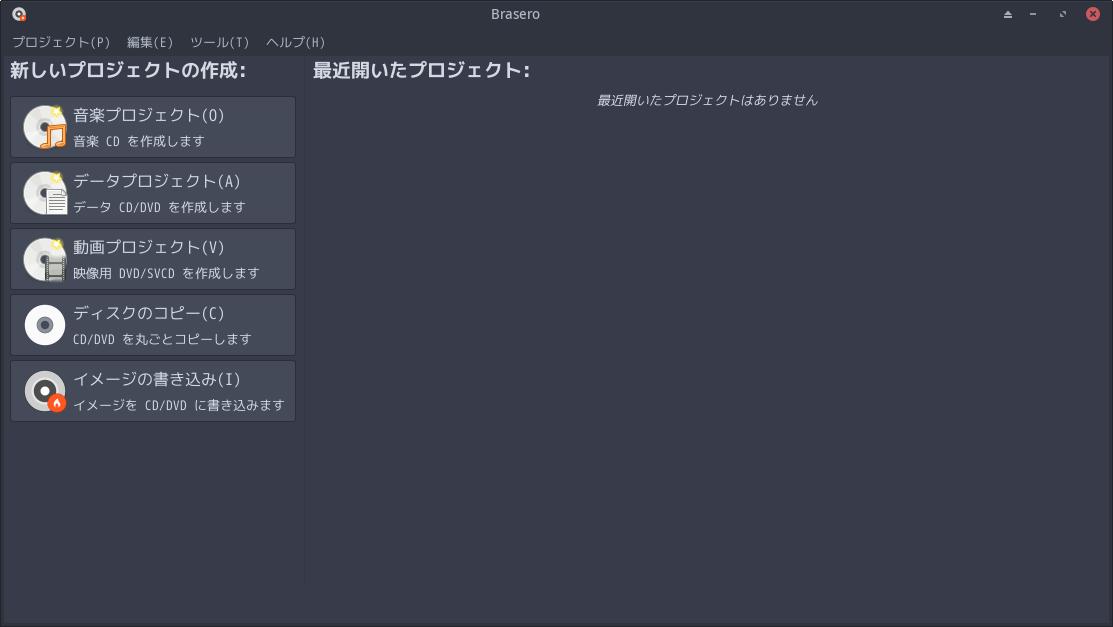Open the ツール(T) menu
Screen dimensions: 1113x627
[x=219, y=42]
